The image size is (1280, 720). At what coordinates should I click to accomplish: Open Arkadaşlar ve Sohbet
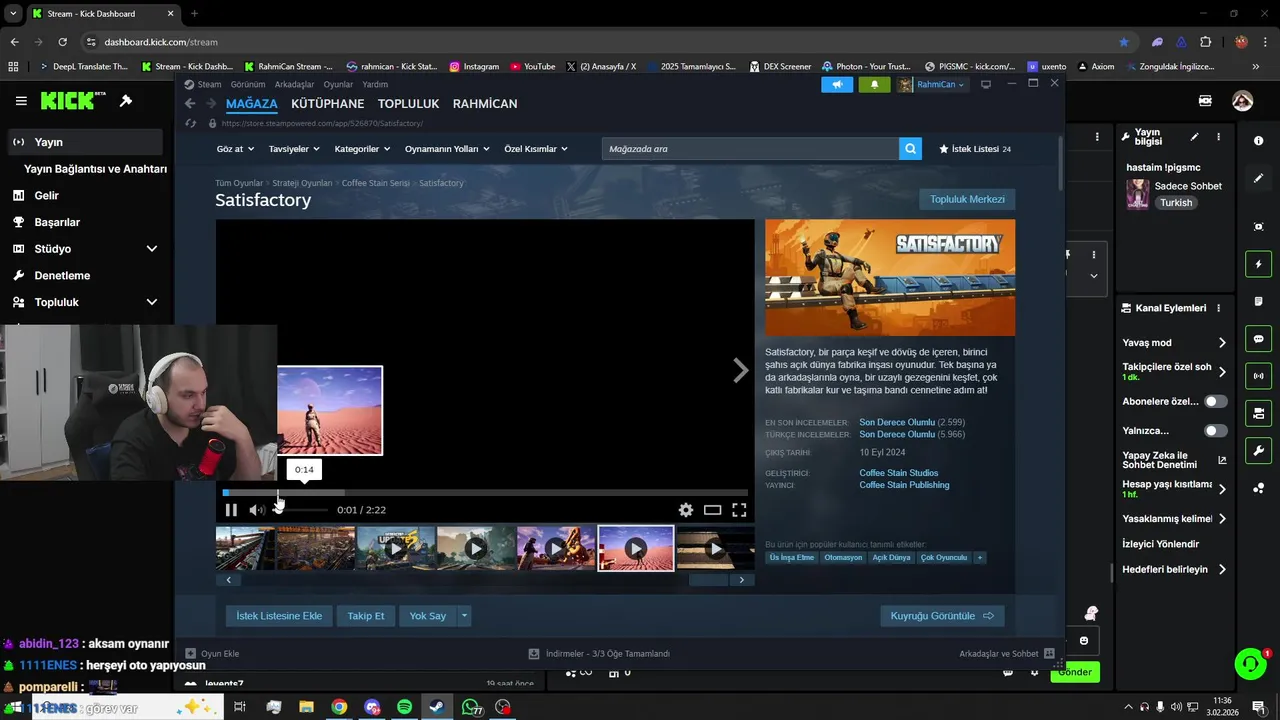coord(1006,654)
